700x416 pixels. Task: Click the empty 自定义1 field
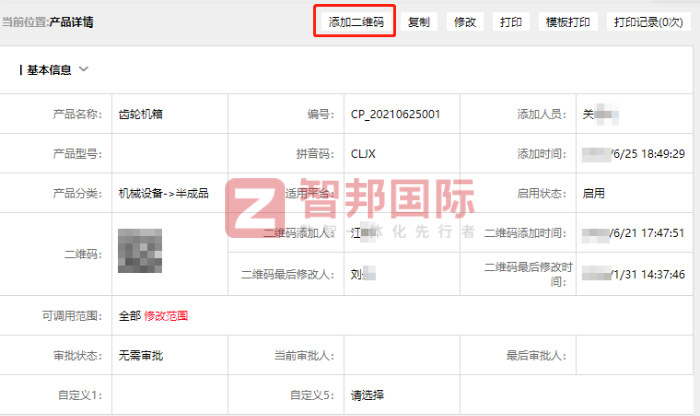pyautogui.click(x=170, y=395)
